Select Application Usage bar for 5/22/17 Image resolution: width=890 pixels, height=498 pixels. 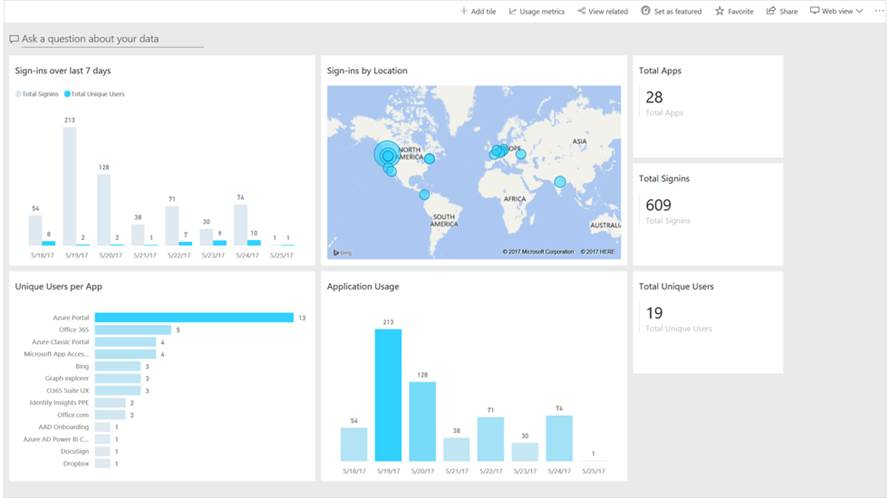491,440
